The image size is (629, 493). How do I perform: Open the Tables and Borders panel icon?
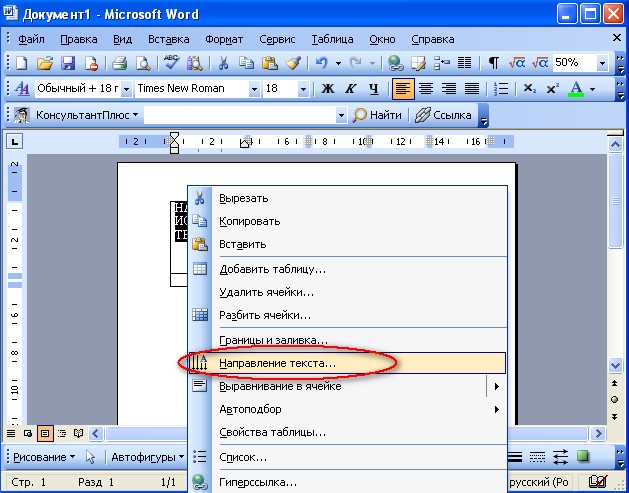[x=419, y=63]
